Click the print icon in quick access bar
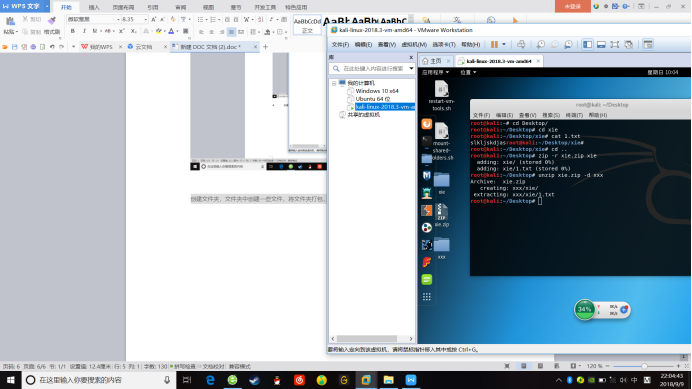Screen dimensions: 692x389 (33, 46)
